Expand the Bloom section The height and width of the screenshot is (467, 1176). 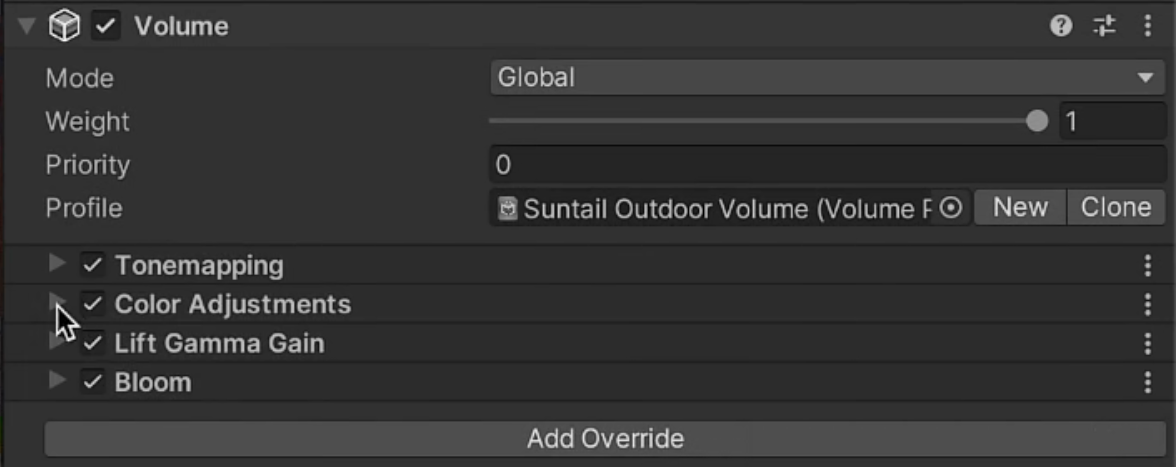tap(57, 381)
